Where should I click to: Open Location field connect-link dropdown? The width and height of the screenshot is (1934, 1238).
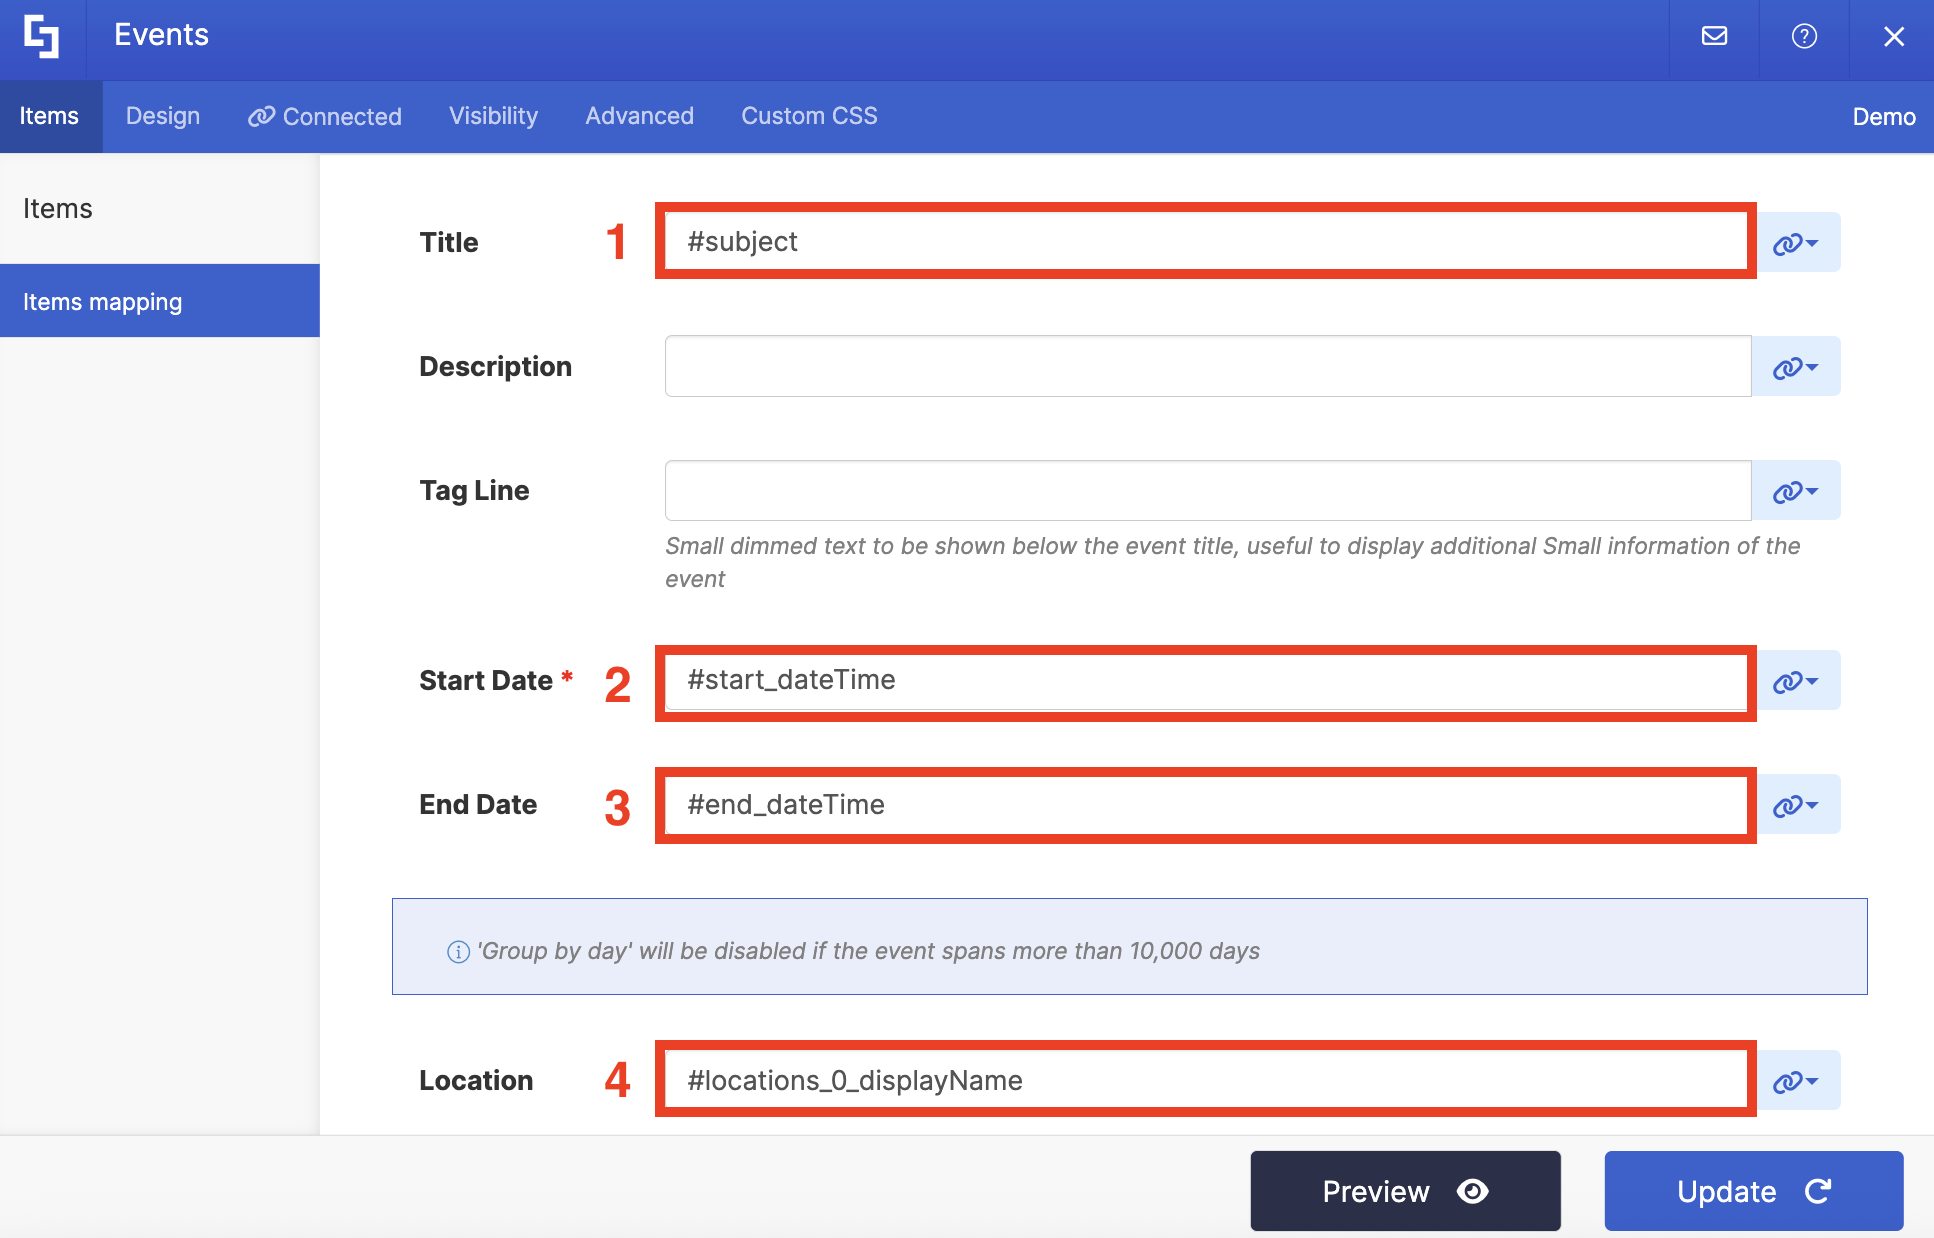[1796, 1081]
